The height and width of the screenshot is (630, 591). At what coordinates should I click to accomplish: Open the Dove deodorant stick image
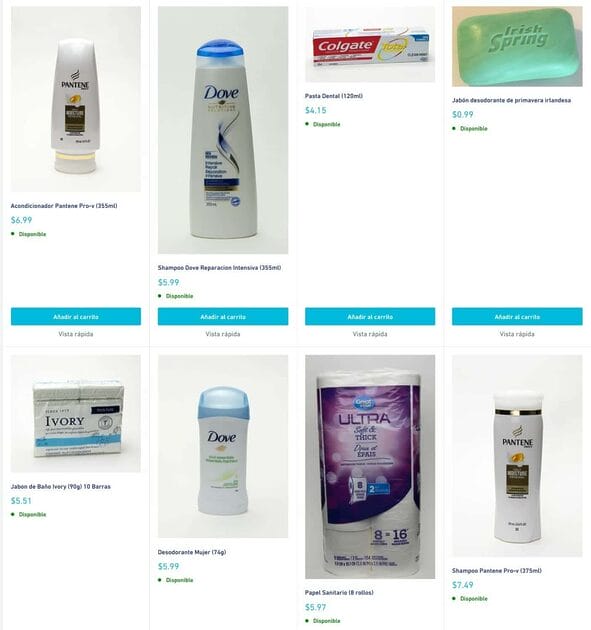click(223, 446)
